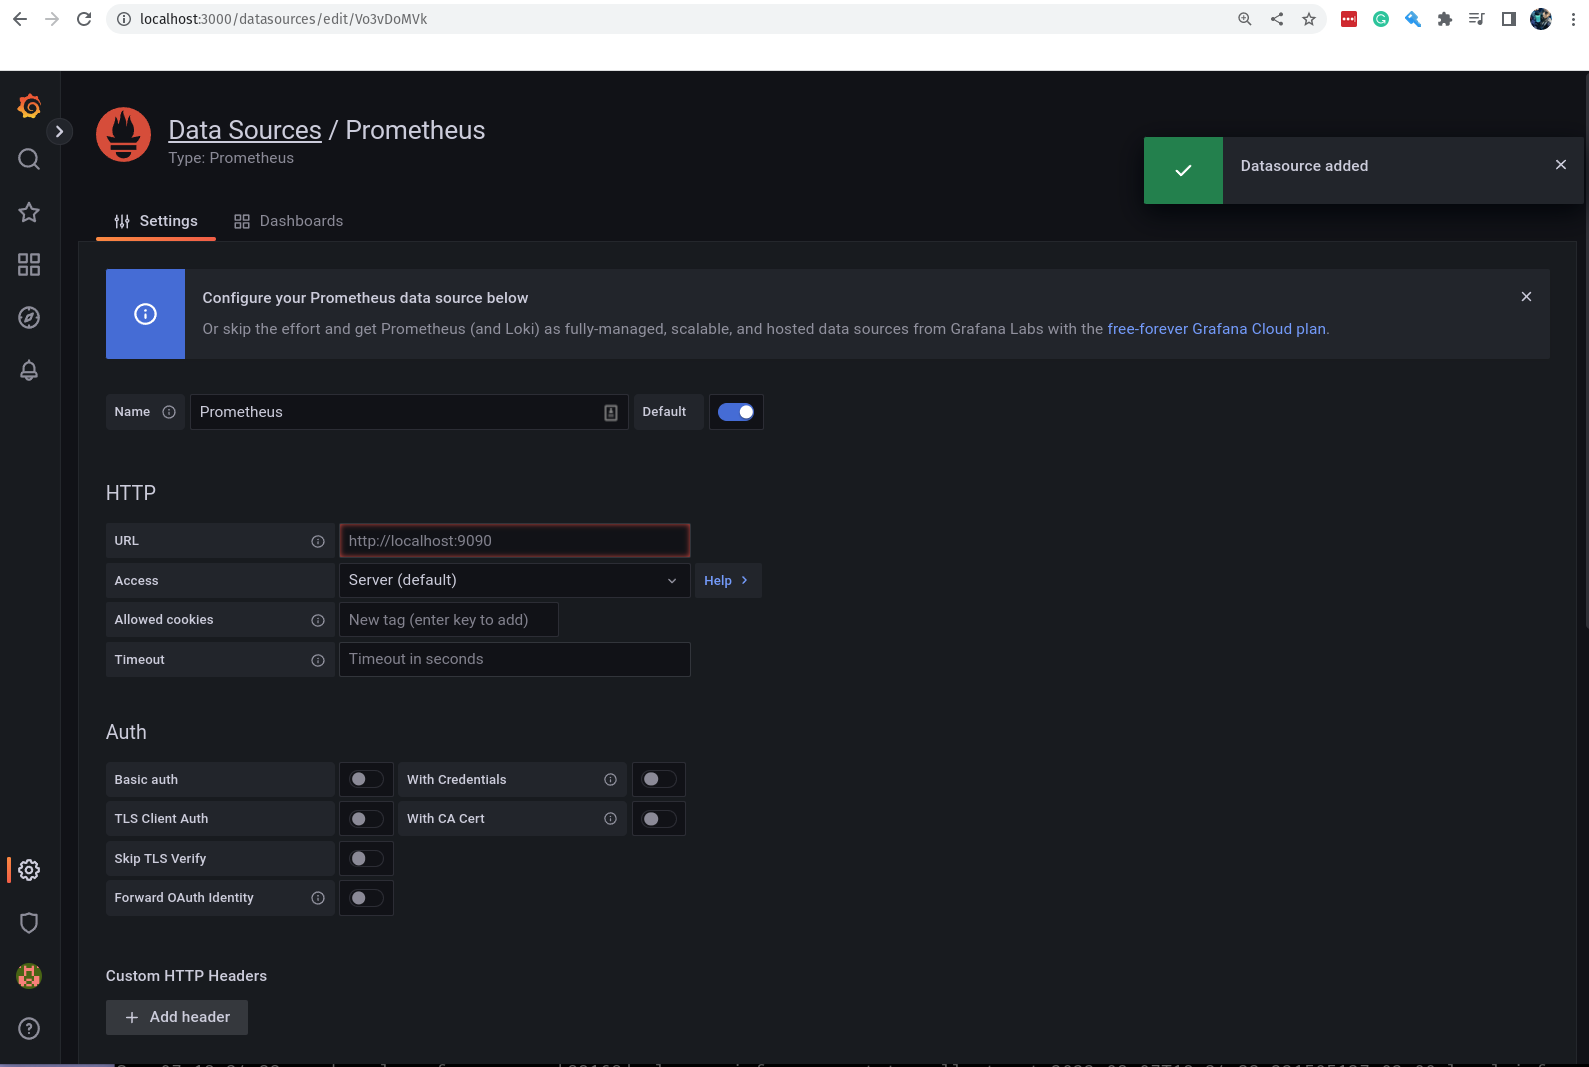
Task: Open Explore compass icon in sidebar
Action: coord(29,318)
